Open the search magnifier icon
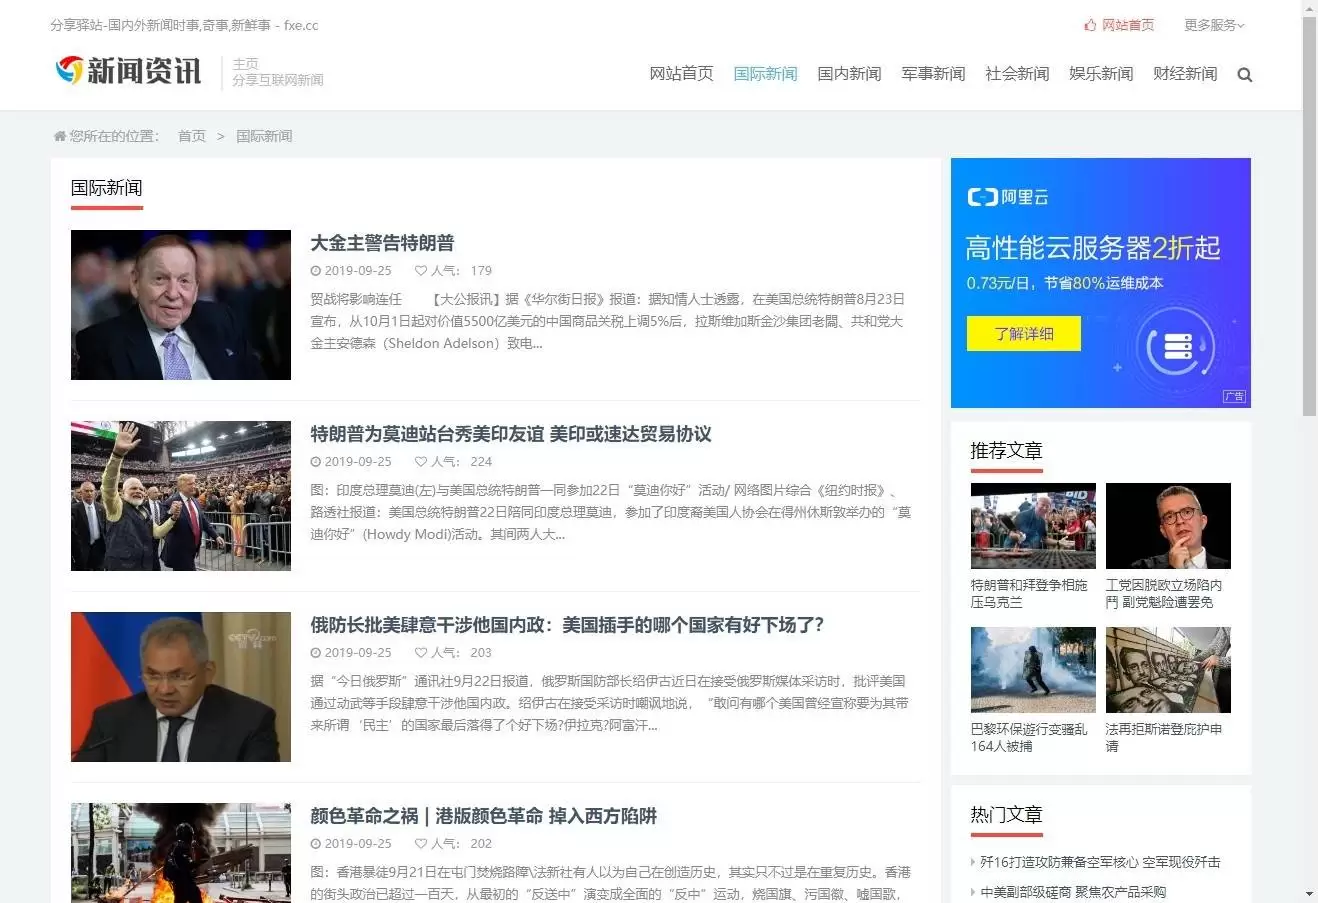The image size is (1318, 903). [x=1245, y=74]
